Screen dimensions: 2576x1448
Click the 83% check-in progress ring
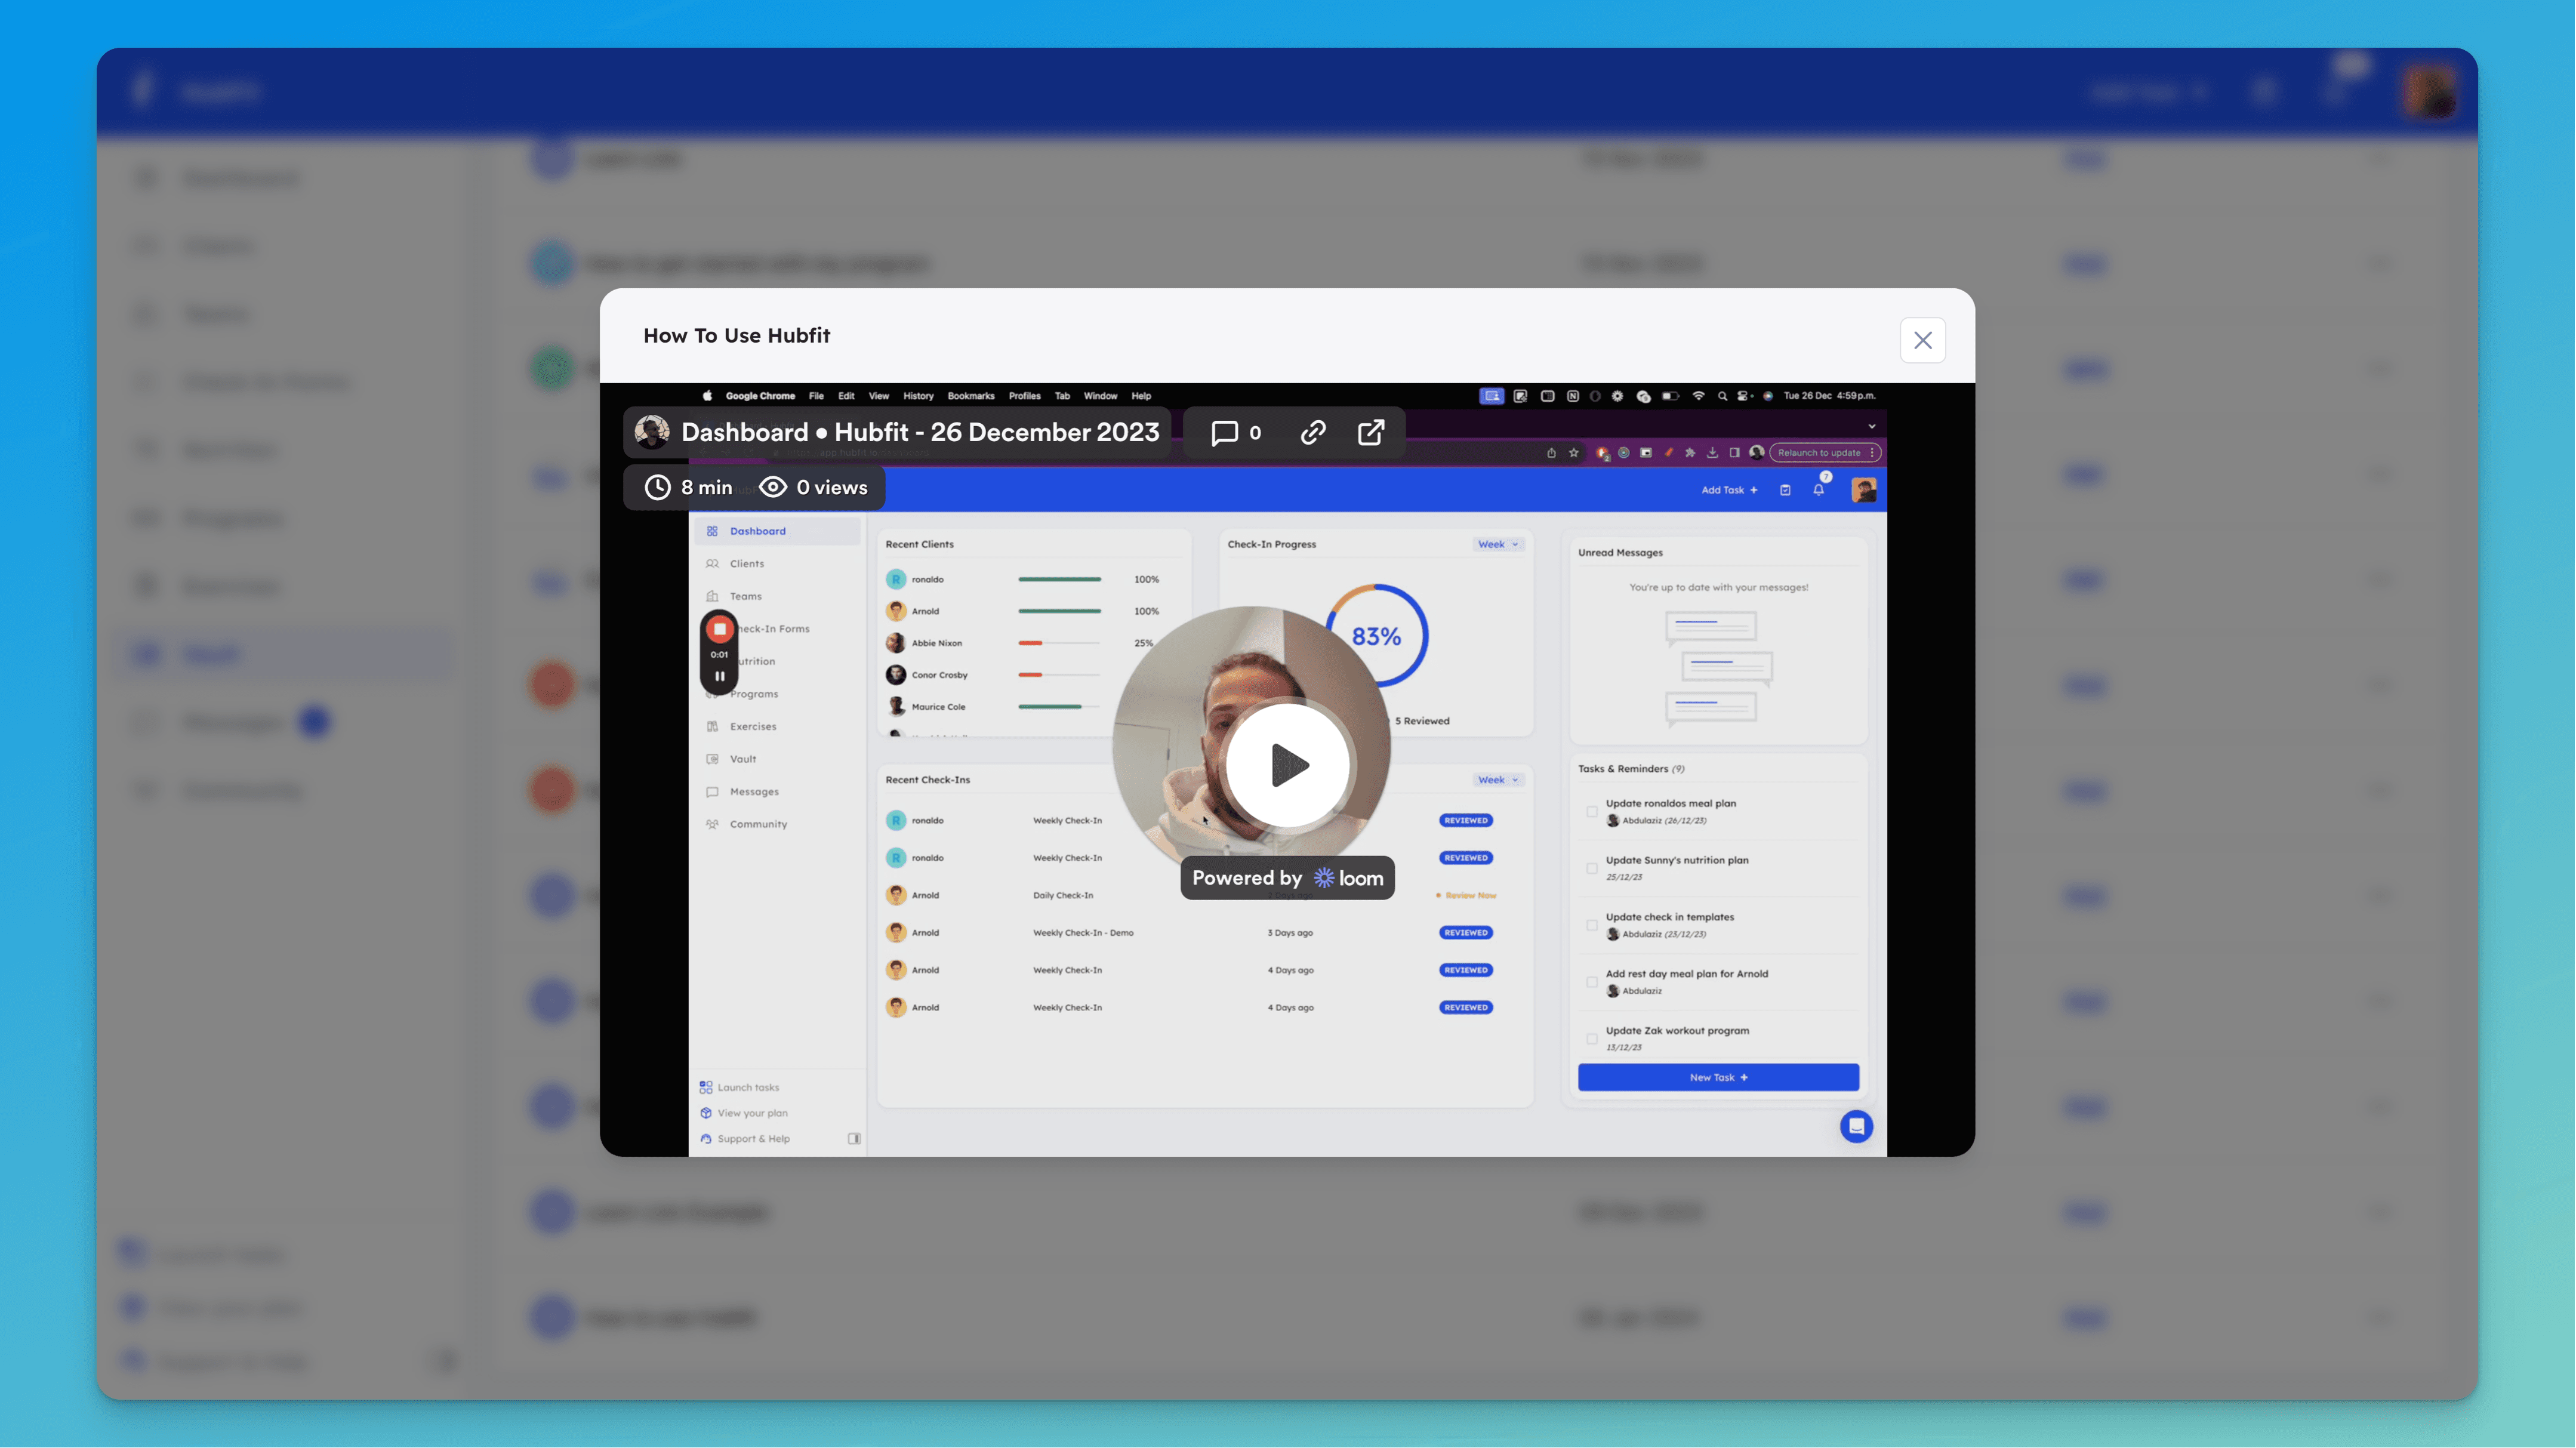click(x=1377, y=636)
